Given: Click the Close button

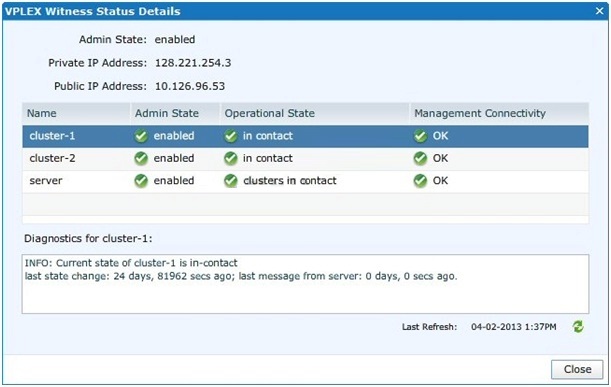Looking at the screenshot, I should [577, 369].
